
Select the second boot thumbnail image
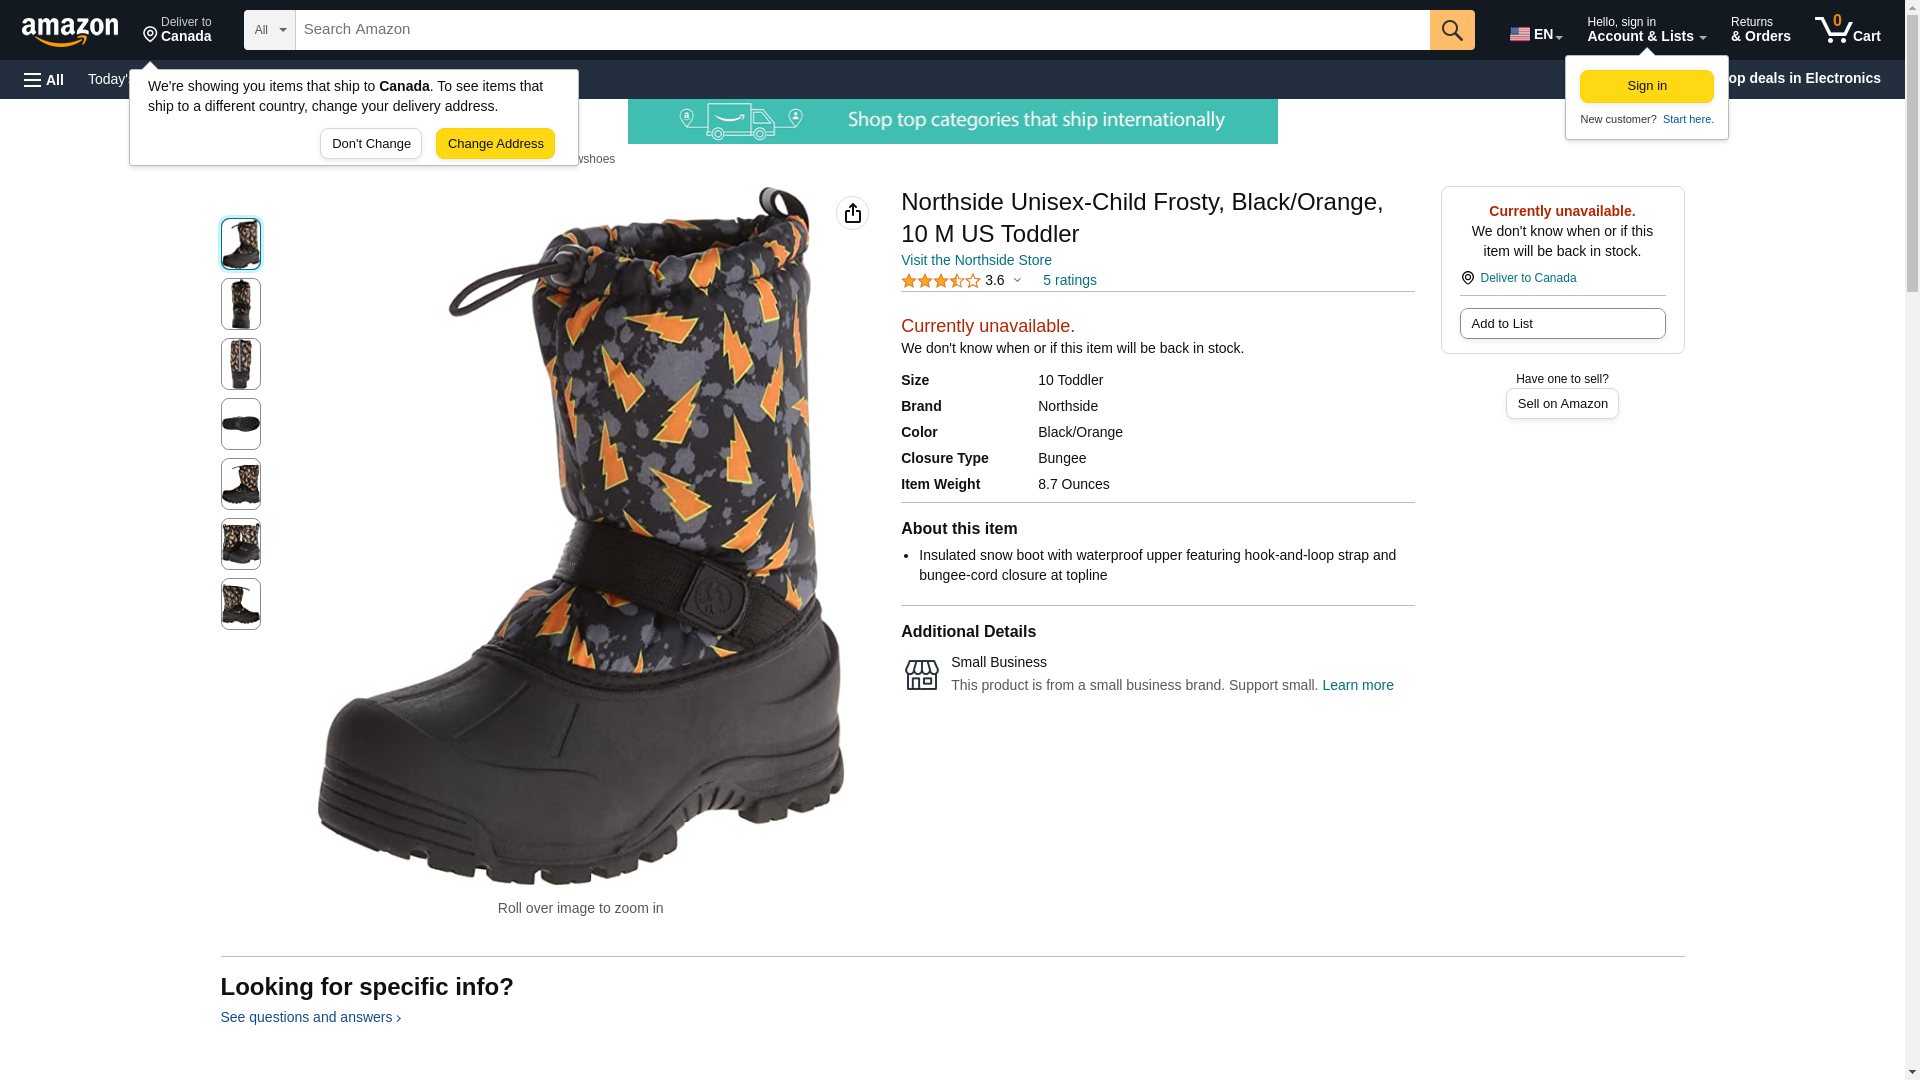pos(241,304)
